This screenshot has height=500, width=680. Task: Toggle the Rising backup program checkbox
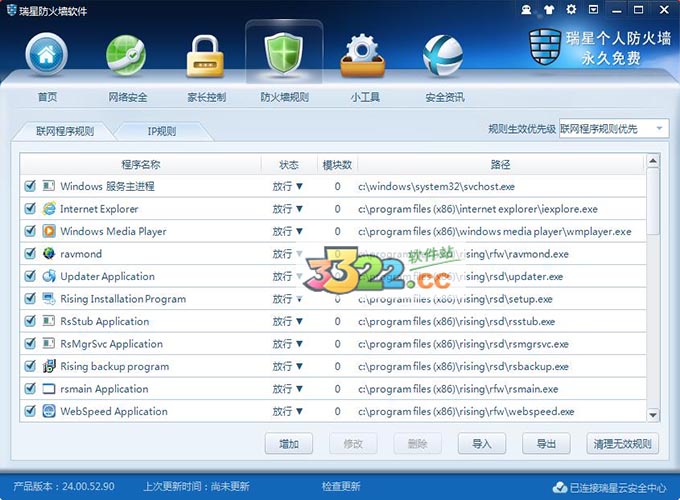[x=30, y=366]
